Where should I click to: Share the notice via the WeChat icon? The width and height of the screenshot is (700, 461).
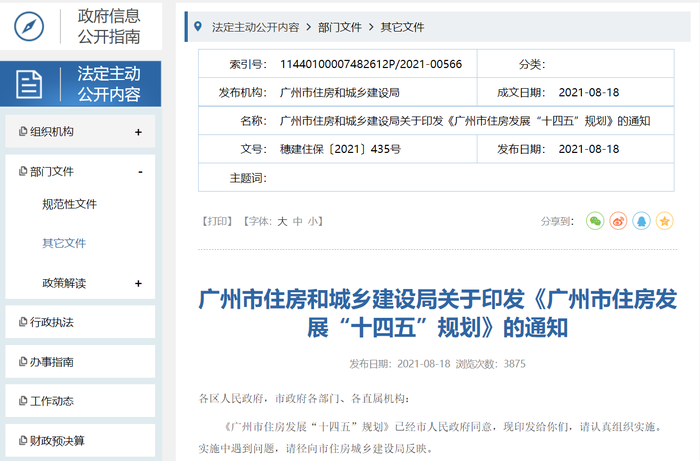tap(595, 221)
